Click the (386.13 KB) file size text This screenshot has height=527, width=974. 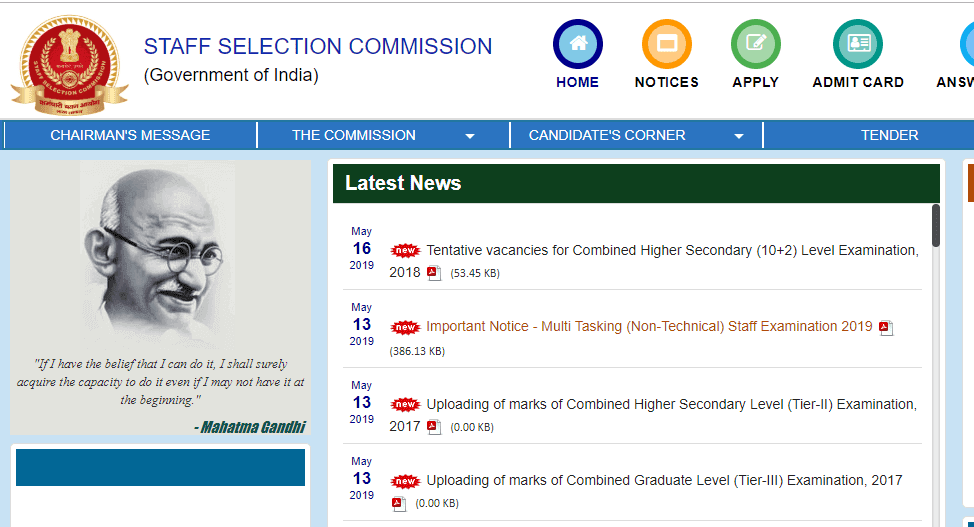pyautogui.click(x=417, y=351)
